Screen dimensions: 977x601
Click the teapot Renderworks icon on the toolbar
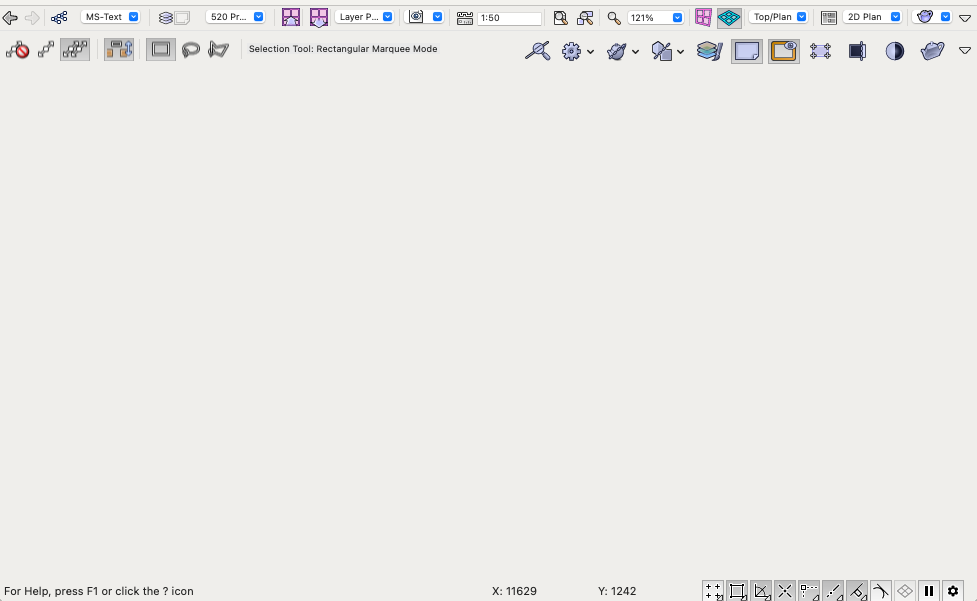pyautogui.click(x=923, y=16)
